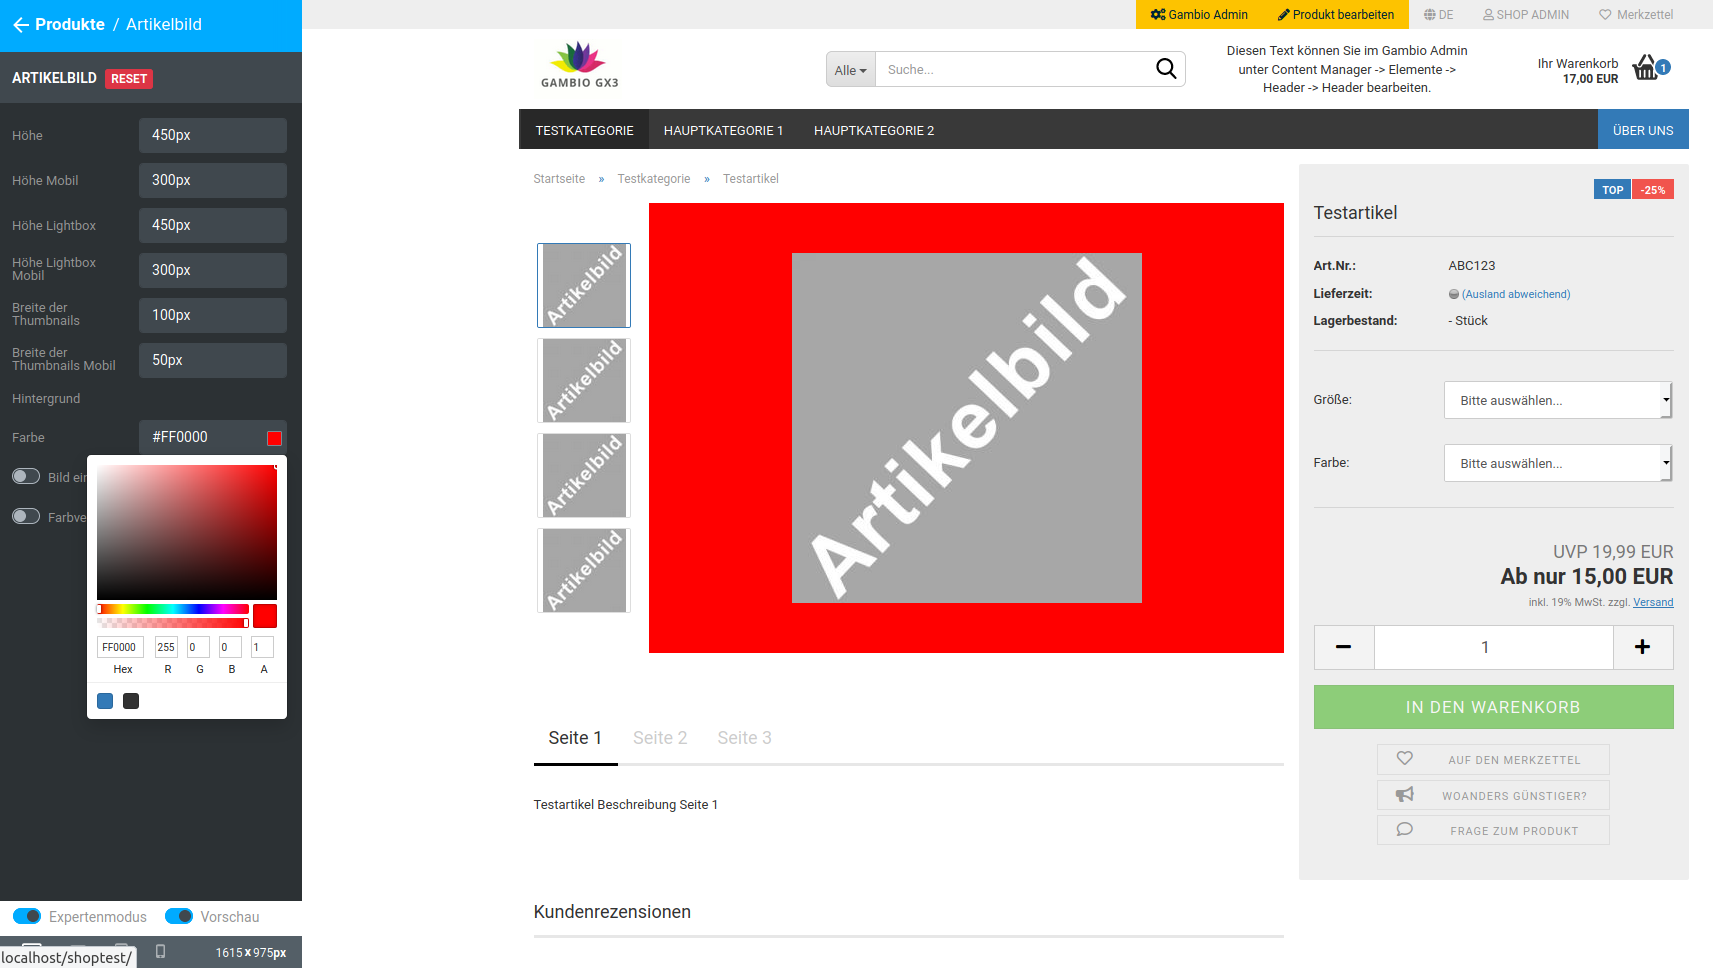Select the second Artikelbild thumbnail
The width and height of the screenshot is (1713, 968).
[x=584, y=380]
